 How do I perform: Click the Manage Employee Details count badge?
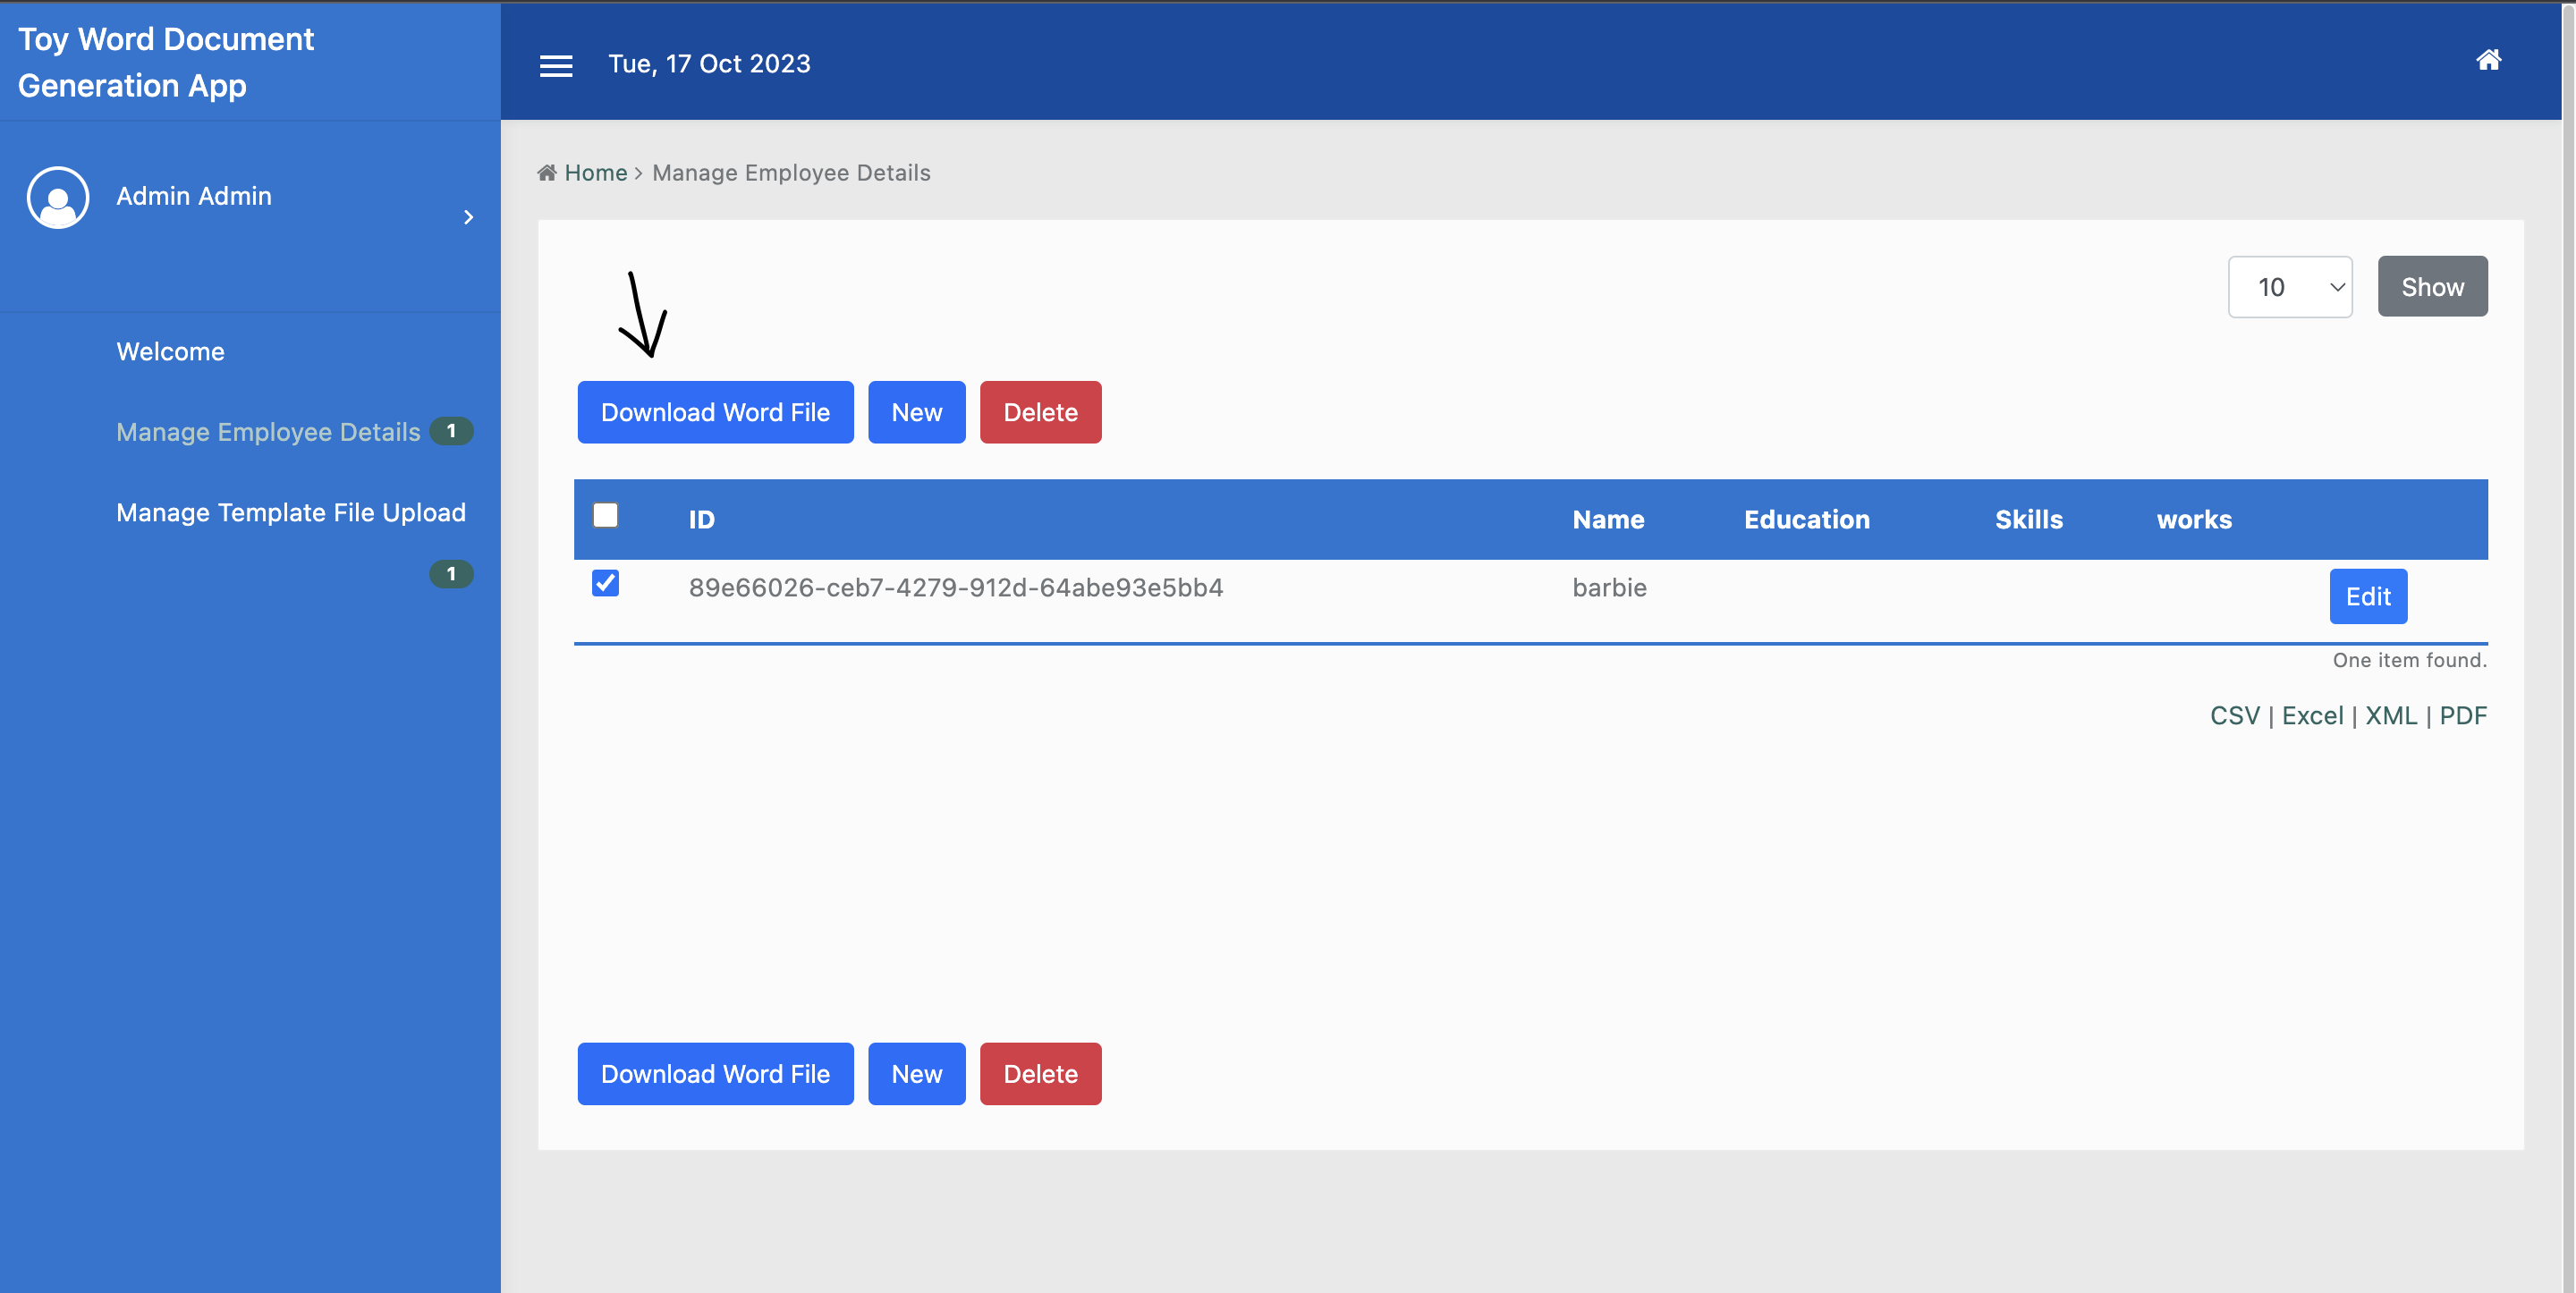pos(451,431)
